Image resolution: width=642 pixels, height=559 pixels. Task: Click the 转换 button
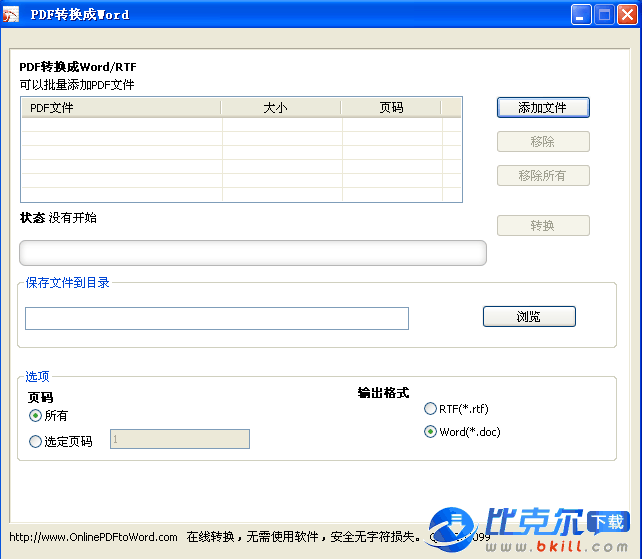543,226
